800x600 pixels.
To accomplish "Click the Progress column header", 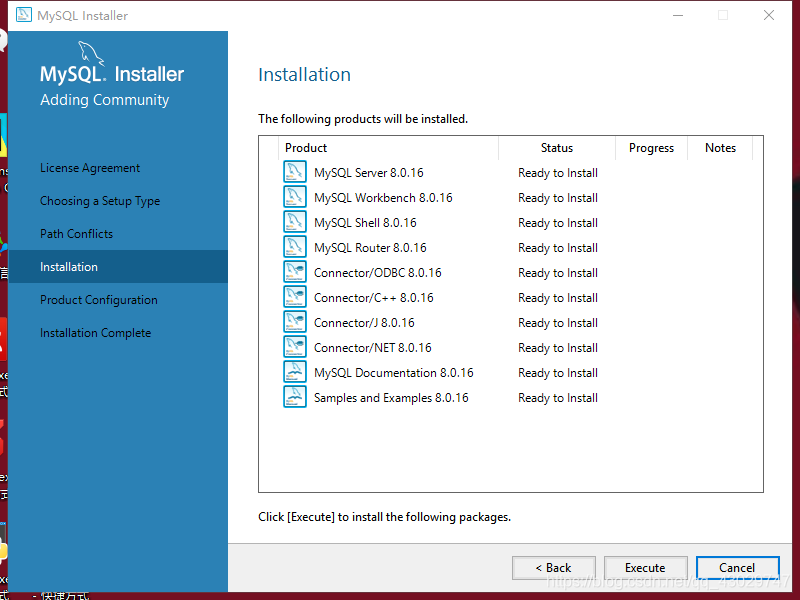I will [x=652, y=148].
